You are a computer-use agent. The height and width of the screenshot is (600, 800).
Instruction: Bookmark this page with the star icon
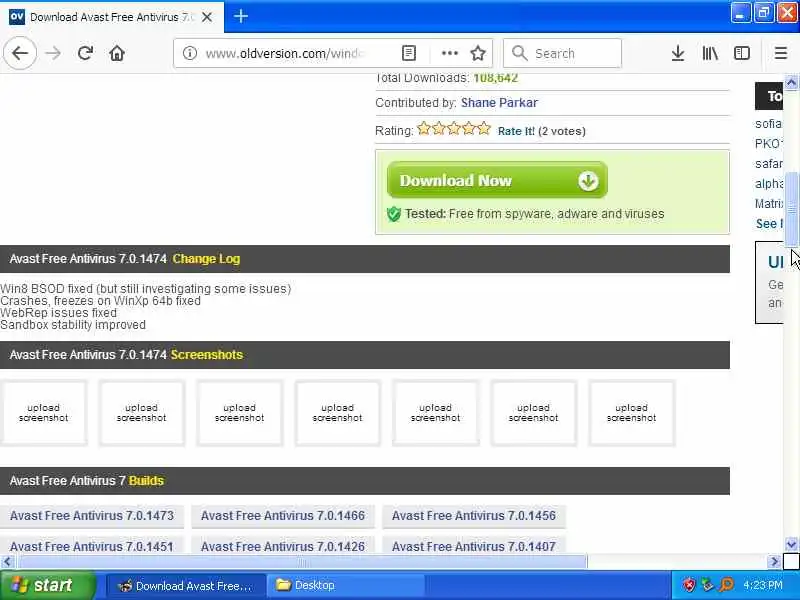478,53
